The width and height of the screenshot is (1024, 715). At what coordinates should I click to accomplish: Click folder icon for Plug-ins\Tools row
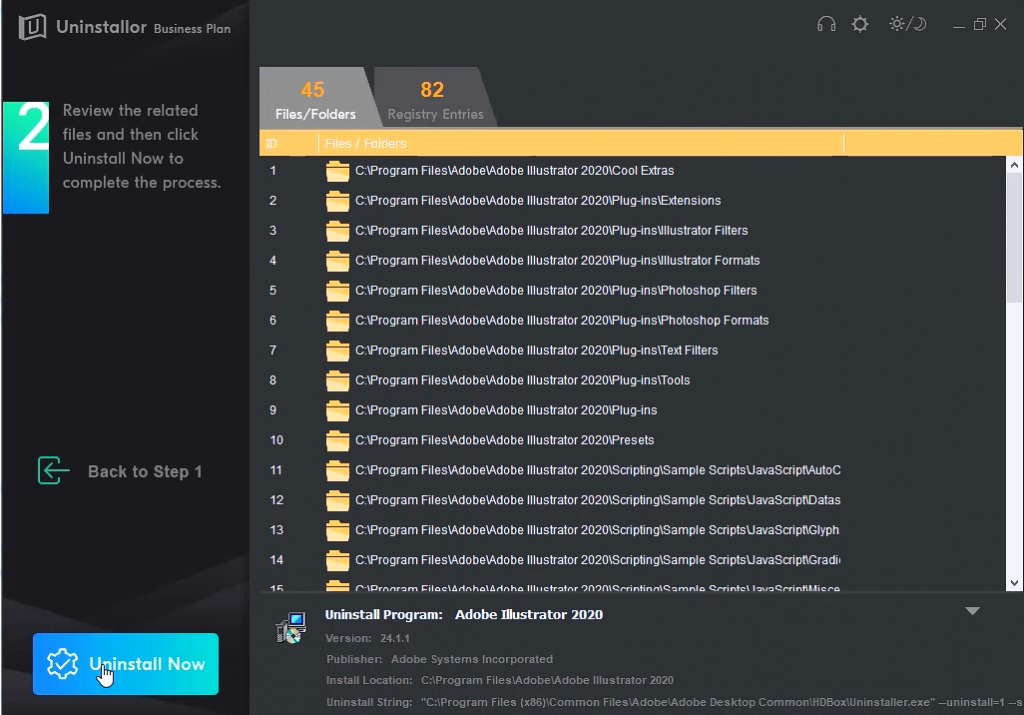pos(338,381)
